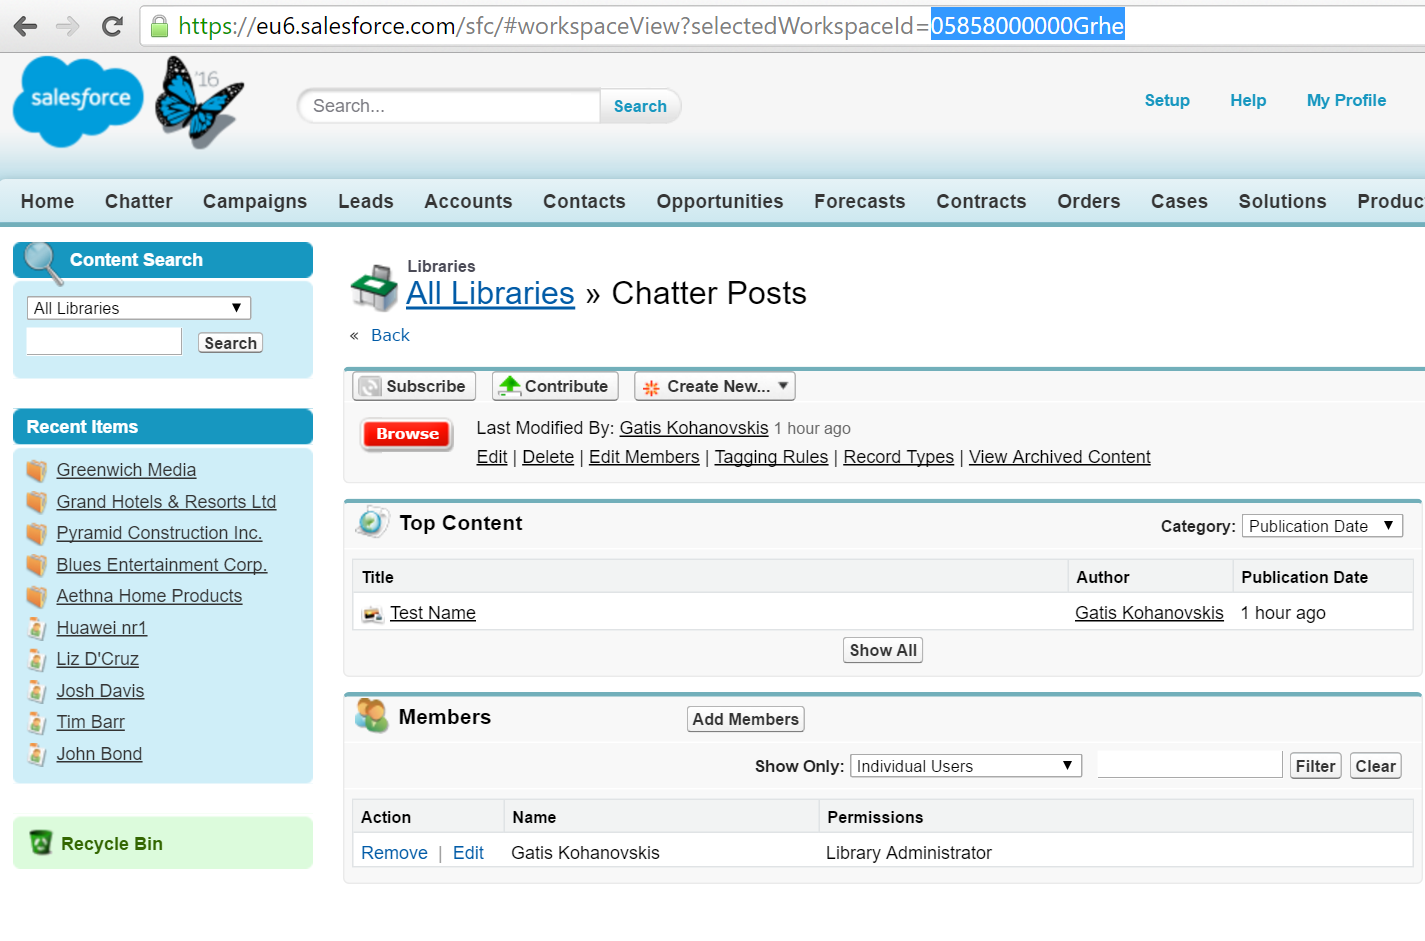Click the Recycle Bin icon
This screenshot has width=1425, height=941.
pyautogui.click(x=41, y=843)
